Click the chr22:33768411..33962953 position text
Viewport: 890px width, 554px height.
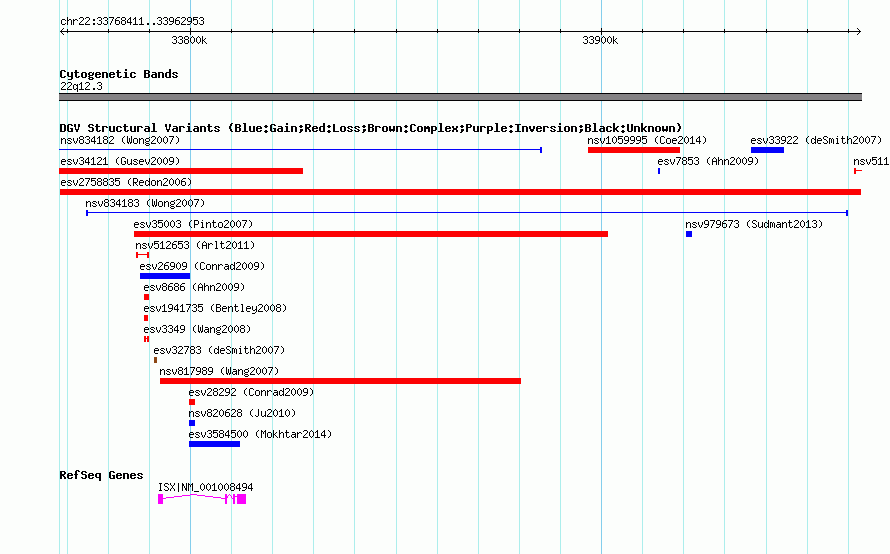point(132,21)
